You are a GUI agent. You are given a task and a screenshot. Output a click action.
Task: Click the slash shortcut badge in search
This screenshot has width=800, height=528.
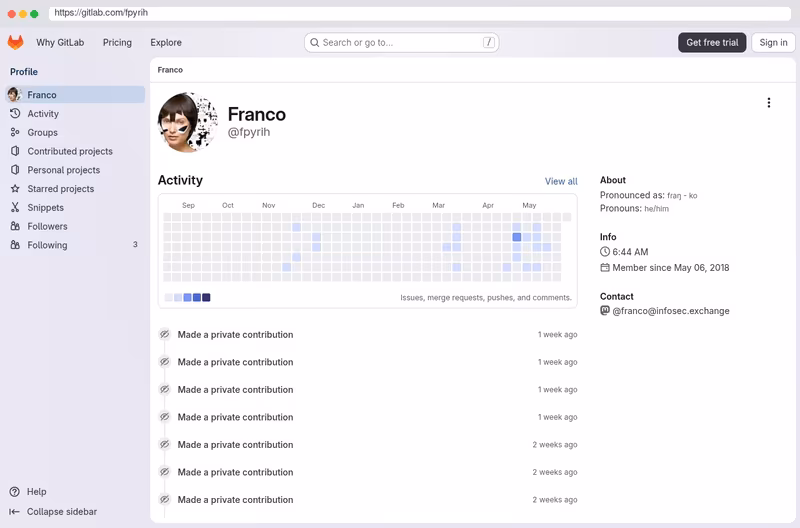point(488,42)
